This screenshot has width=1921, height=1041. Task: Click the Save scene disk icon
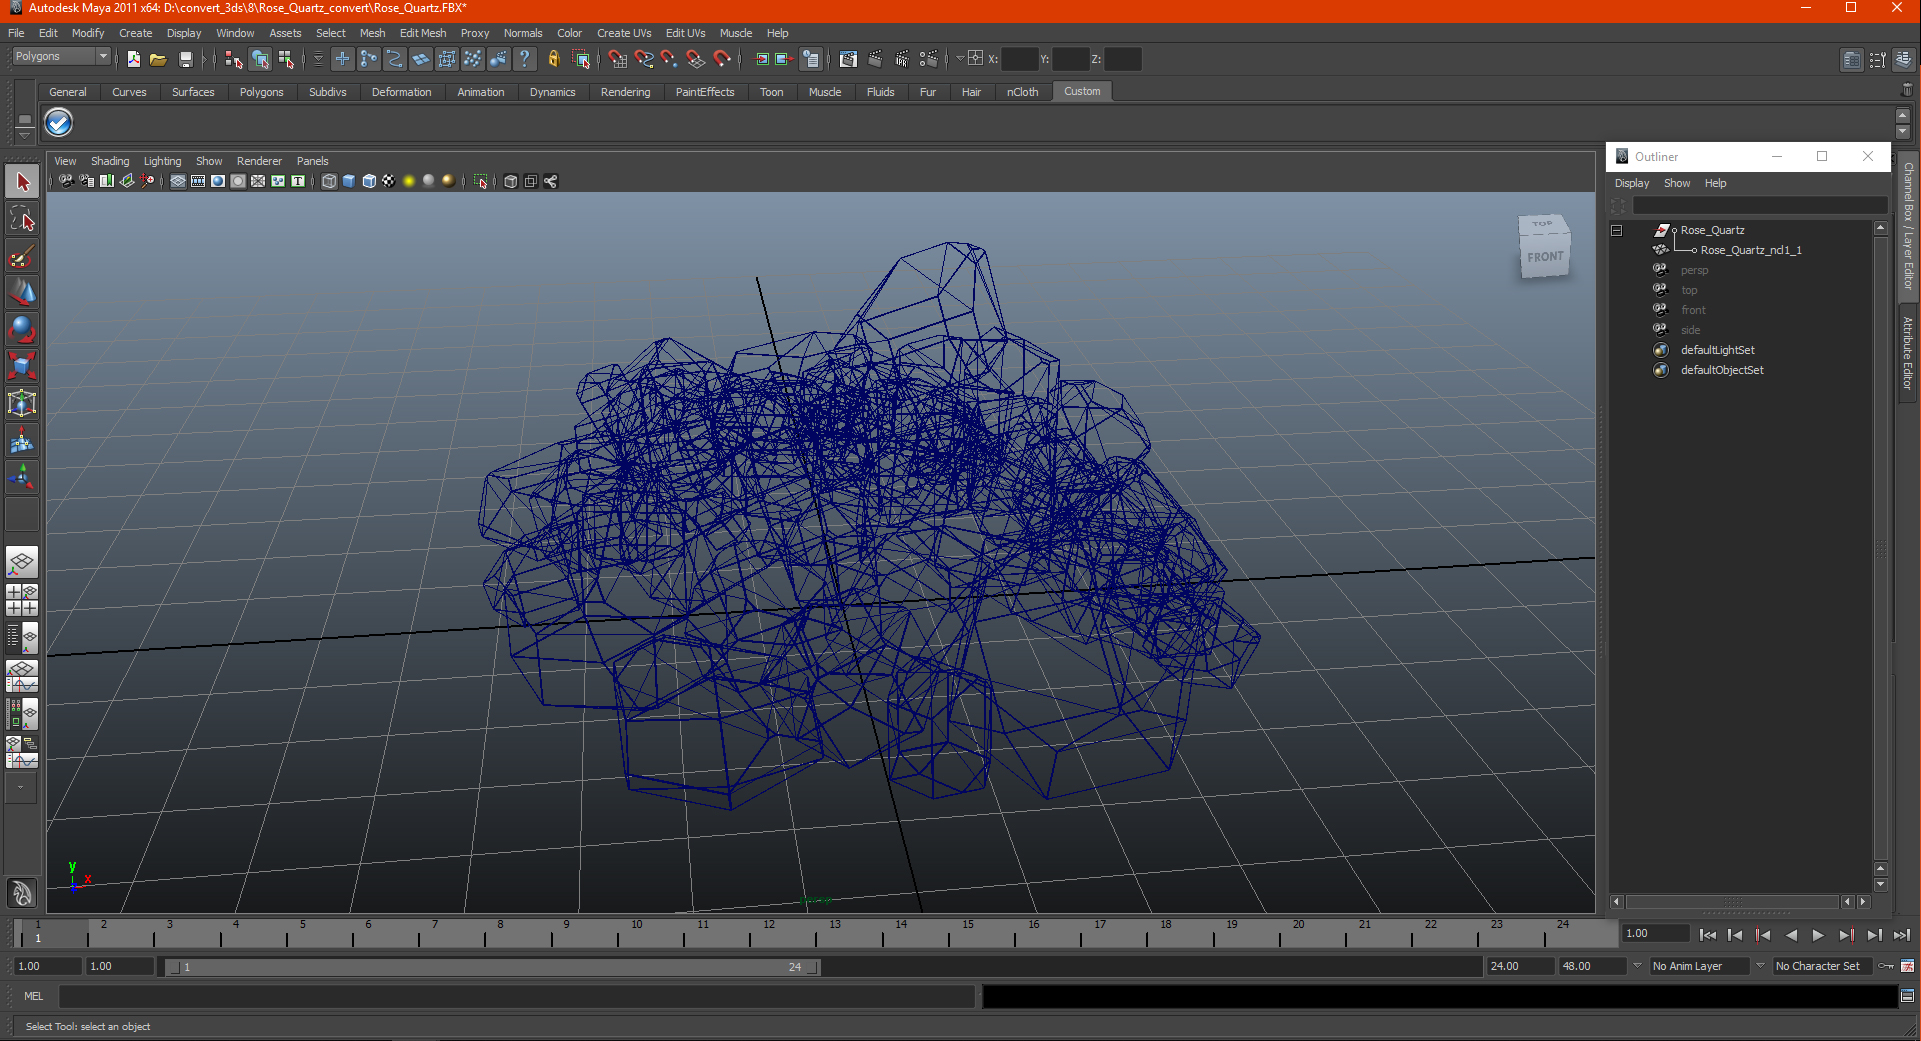tap(185, 59)
